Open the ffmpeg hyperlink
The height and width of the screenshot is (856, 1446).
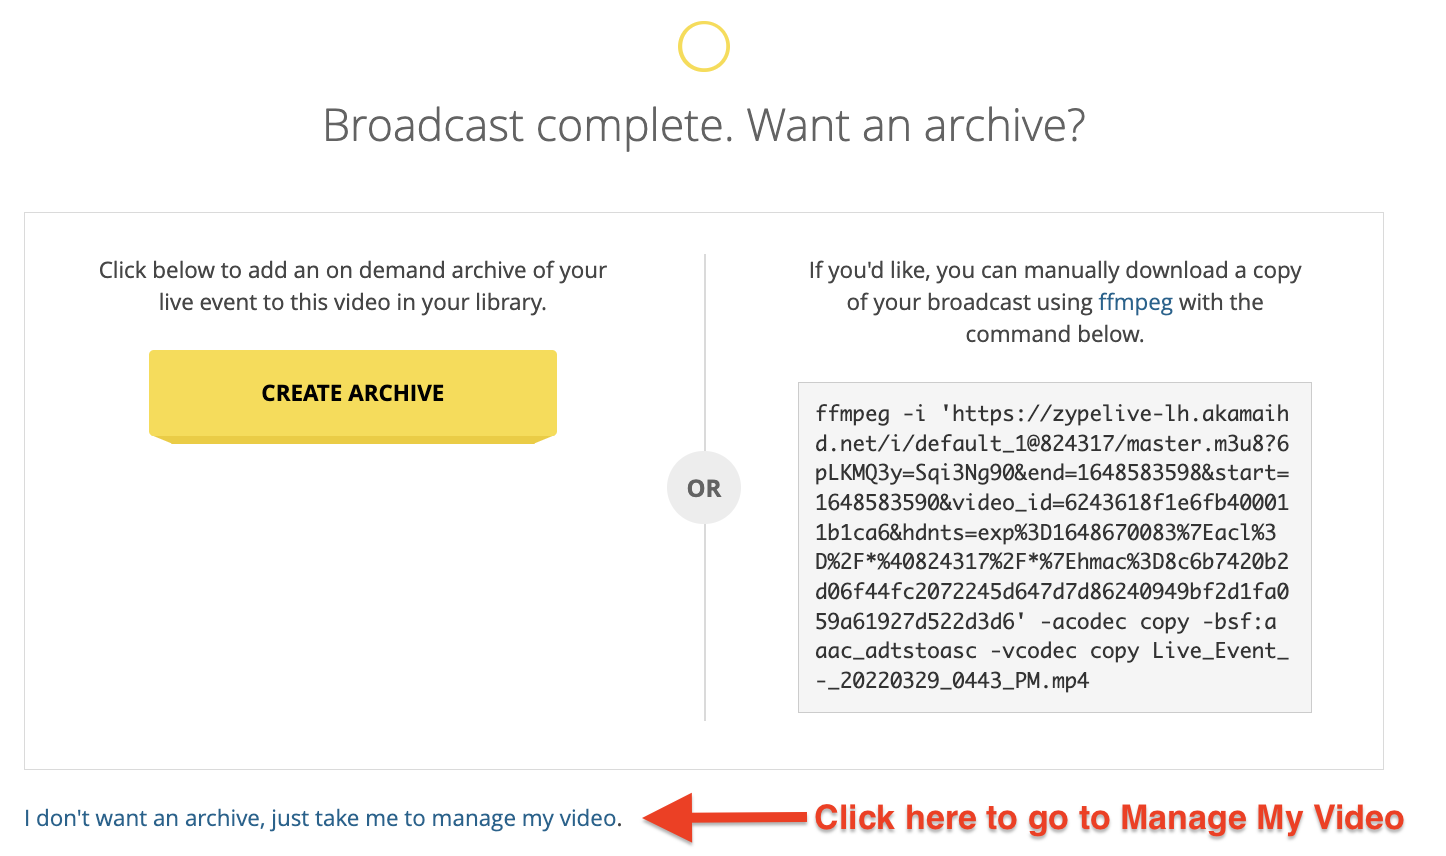coord(1135,302)
